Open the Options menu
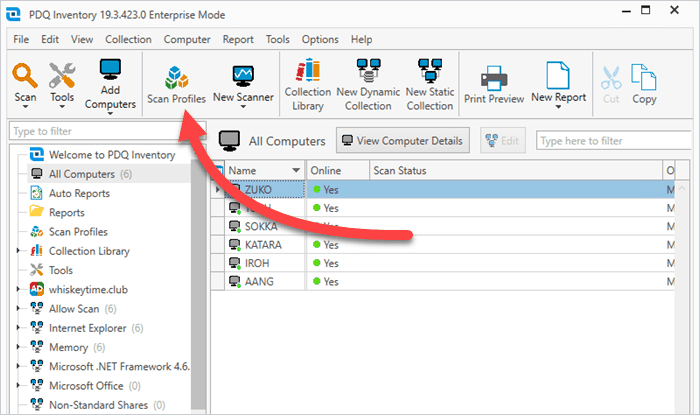700x415 pixels. point(320,39)
